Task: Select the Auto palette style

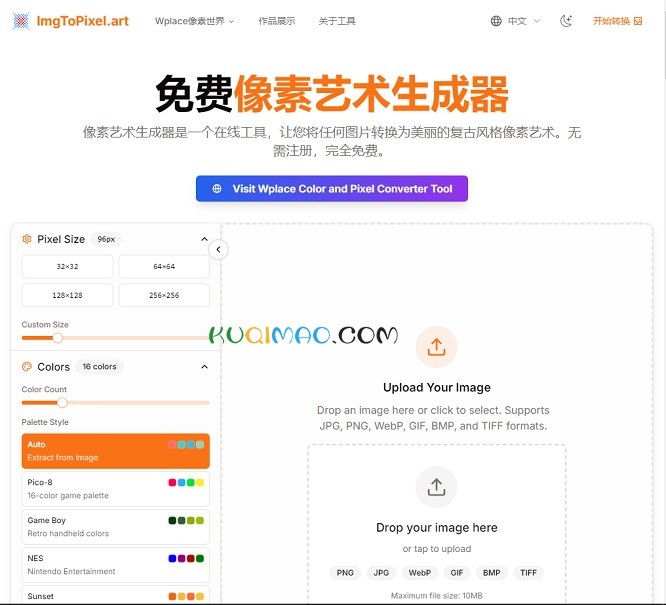Action: click(115, 451)
